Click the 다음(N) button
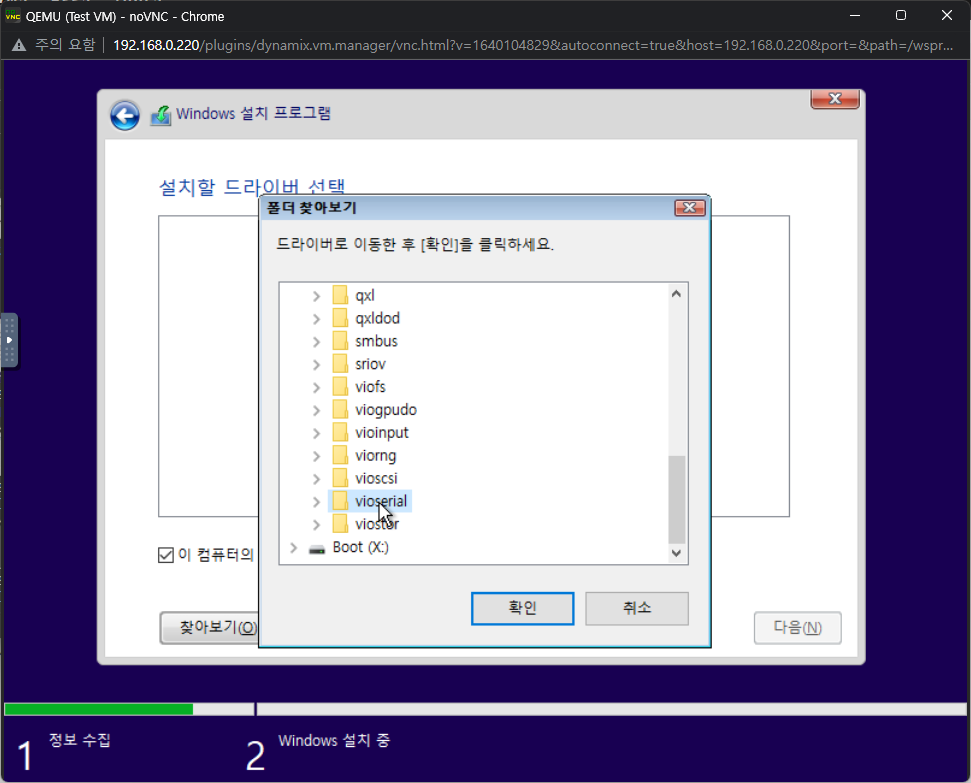The image size is (971, 783). point(797,628)
